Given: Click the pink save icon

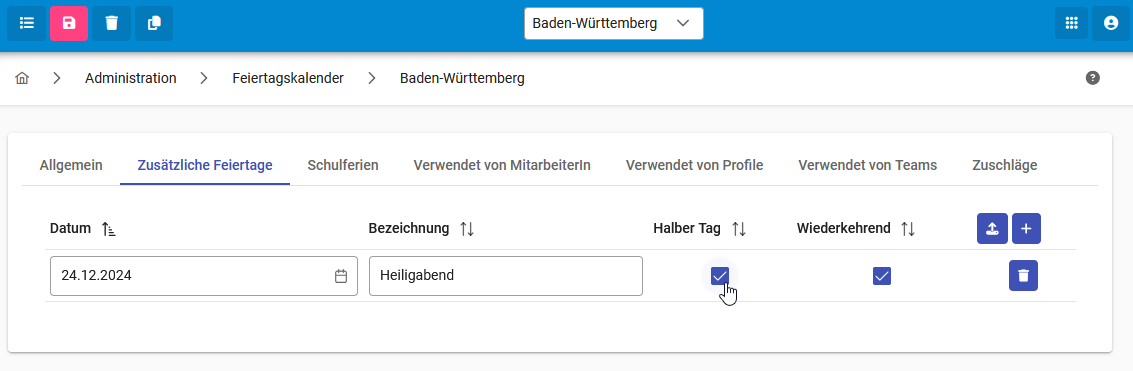Looking at the screenshot, I should pos(69,23).
